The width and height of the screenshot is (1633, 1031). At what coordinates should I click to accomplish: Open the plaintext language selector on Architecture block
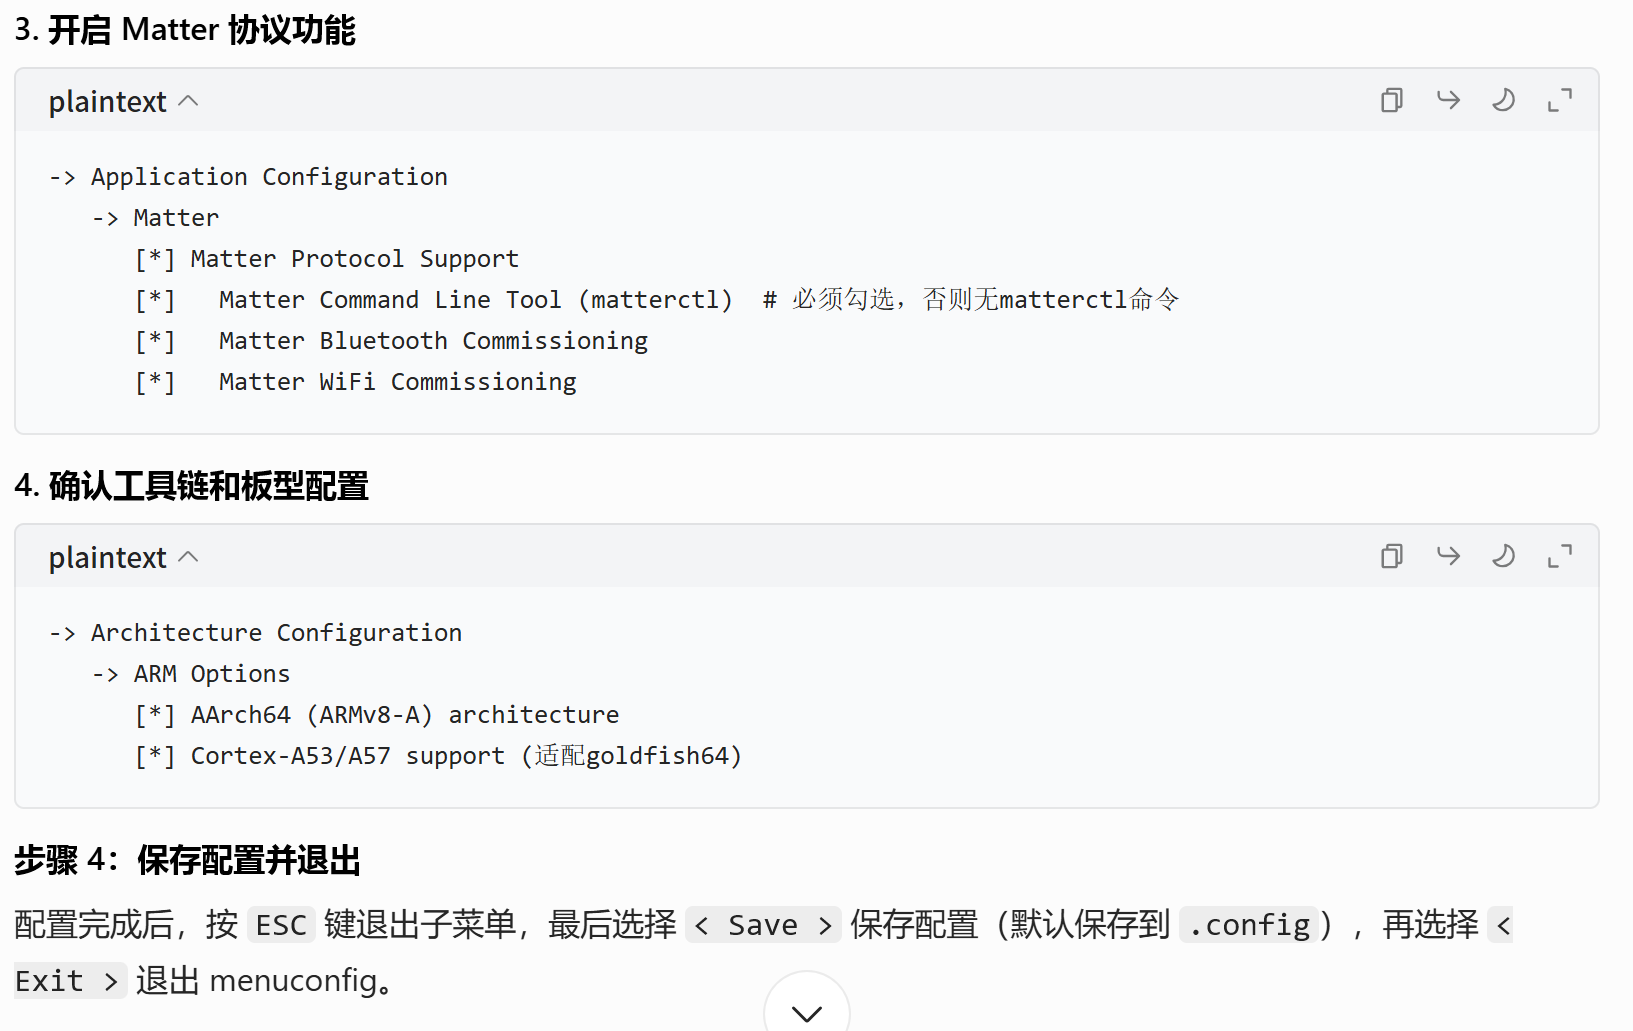coord(107,556)
